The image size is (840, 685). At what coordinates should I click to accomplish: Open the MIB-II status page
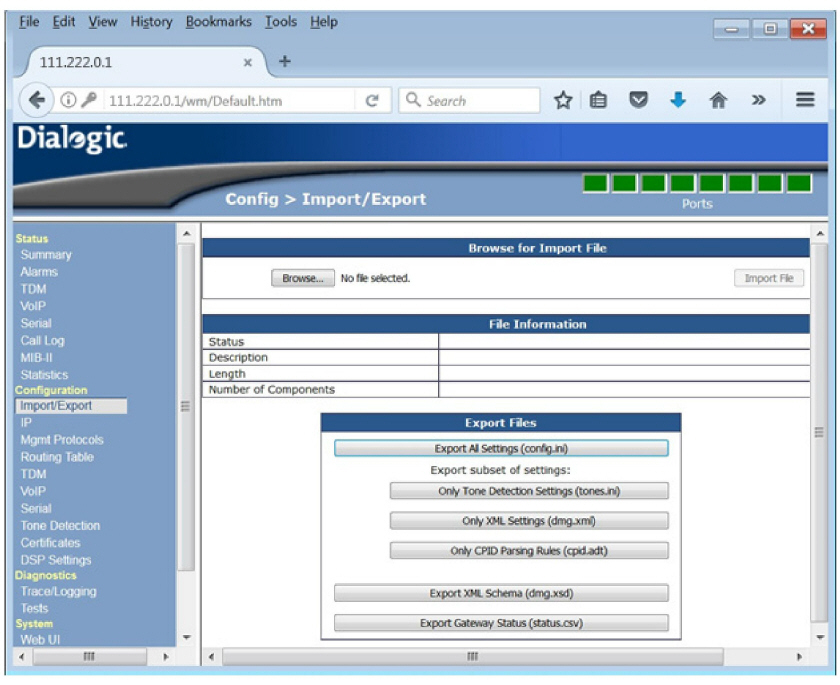click(x=36, y=358)
